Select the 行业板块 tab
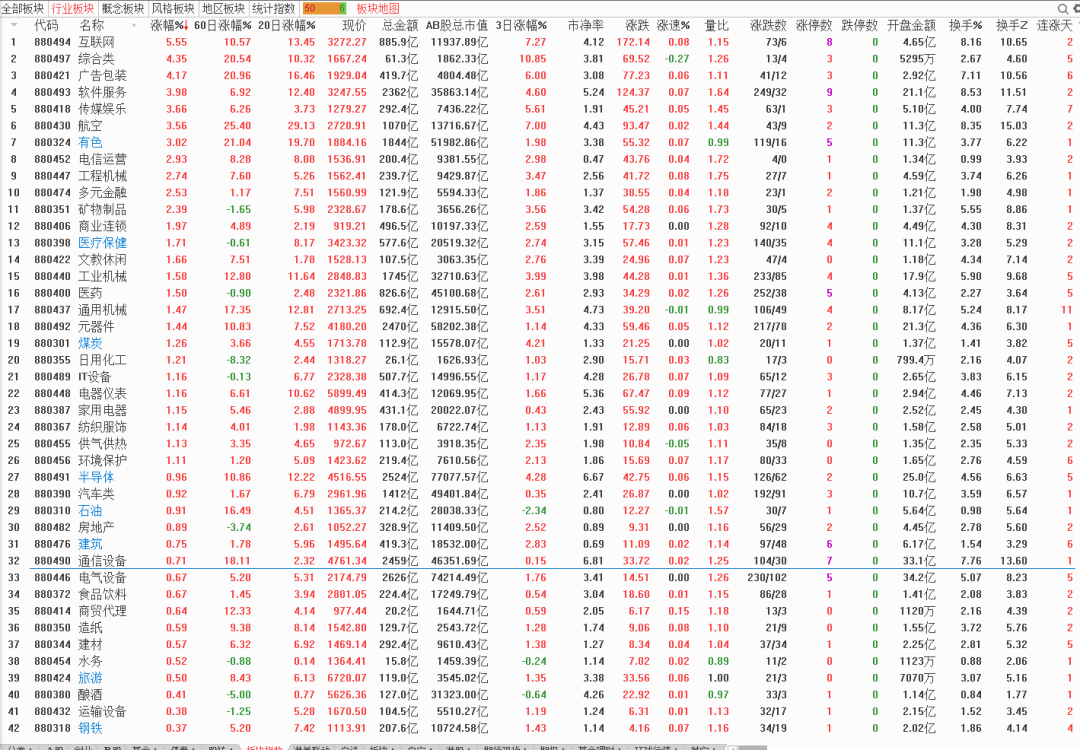 click(72, 8)
